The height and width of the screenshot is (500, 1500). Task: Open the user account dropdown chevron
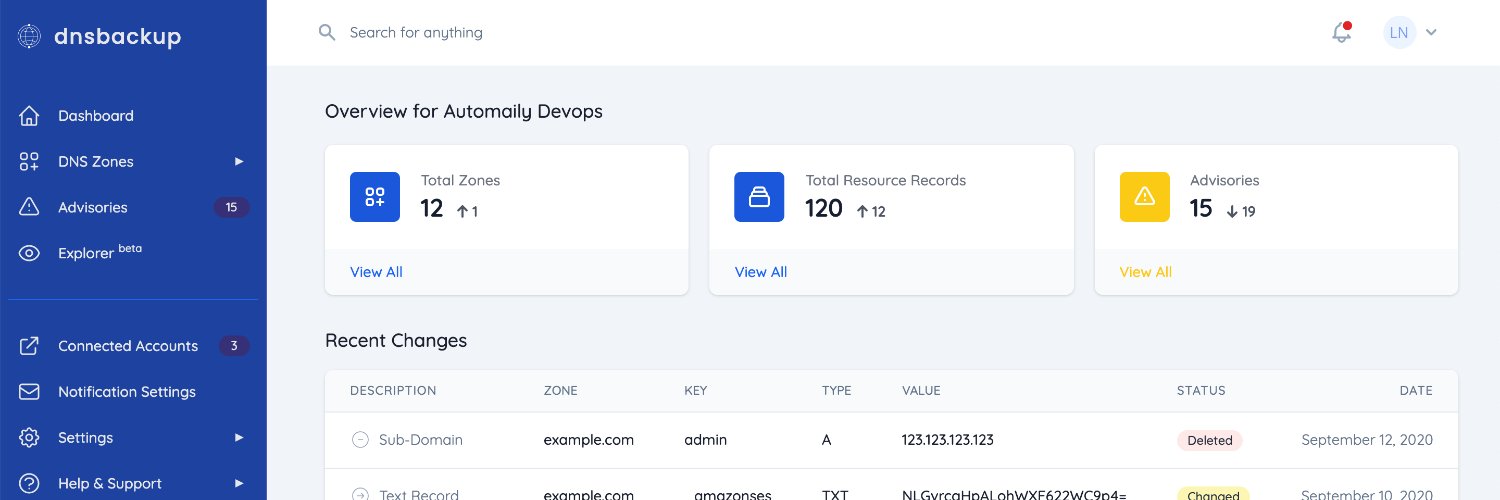coord(1431,32)
